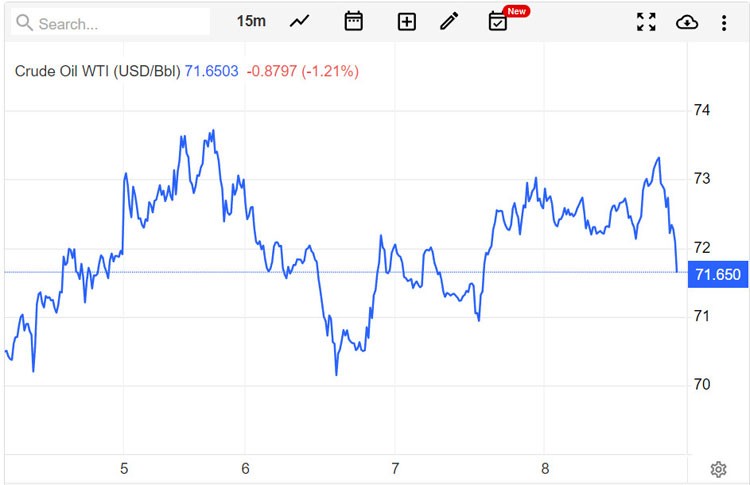The width and height of the screenshot is (750, 485).
Task: Open the line chart type selector
Action: [x=299, y=21]
